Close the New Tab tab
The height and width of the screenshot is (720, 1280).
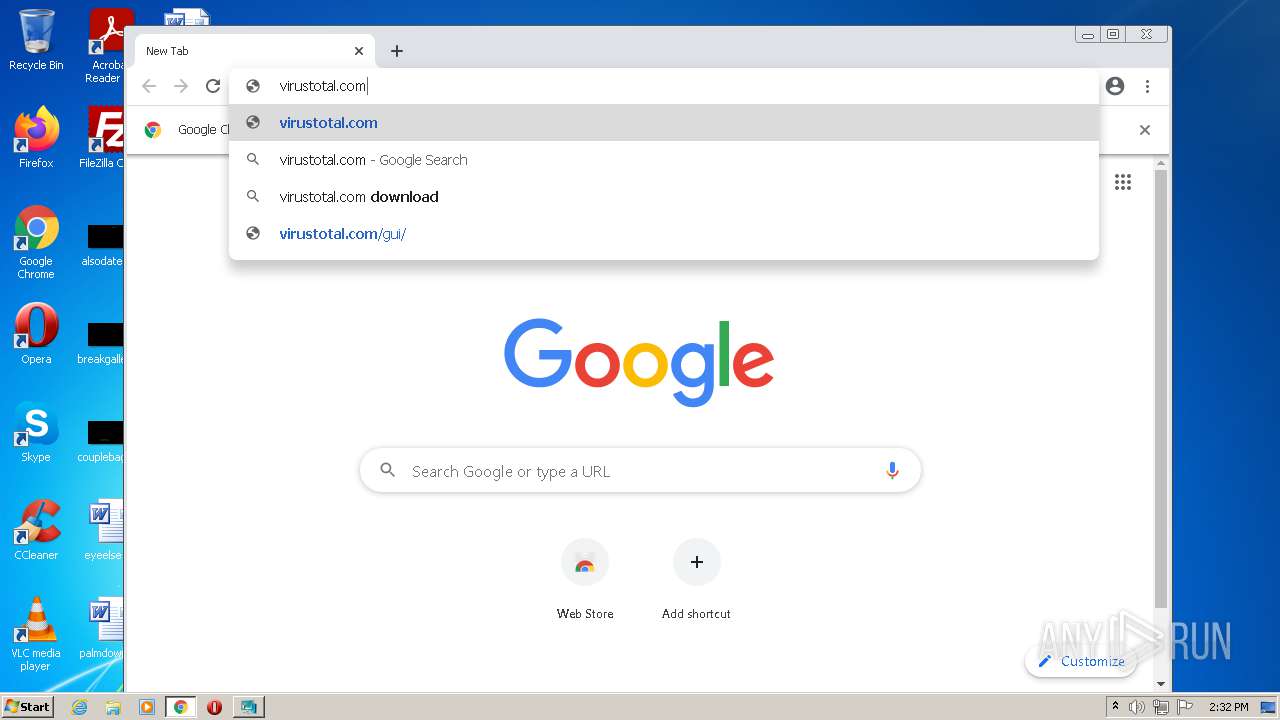tap(359, 51)
